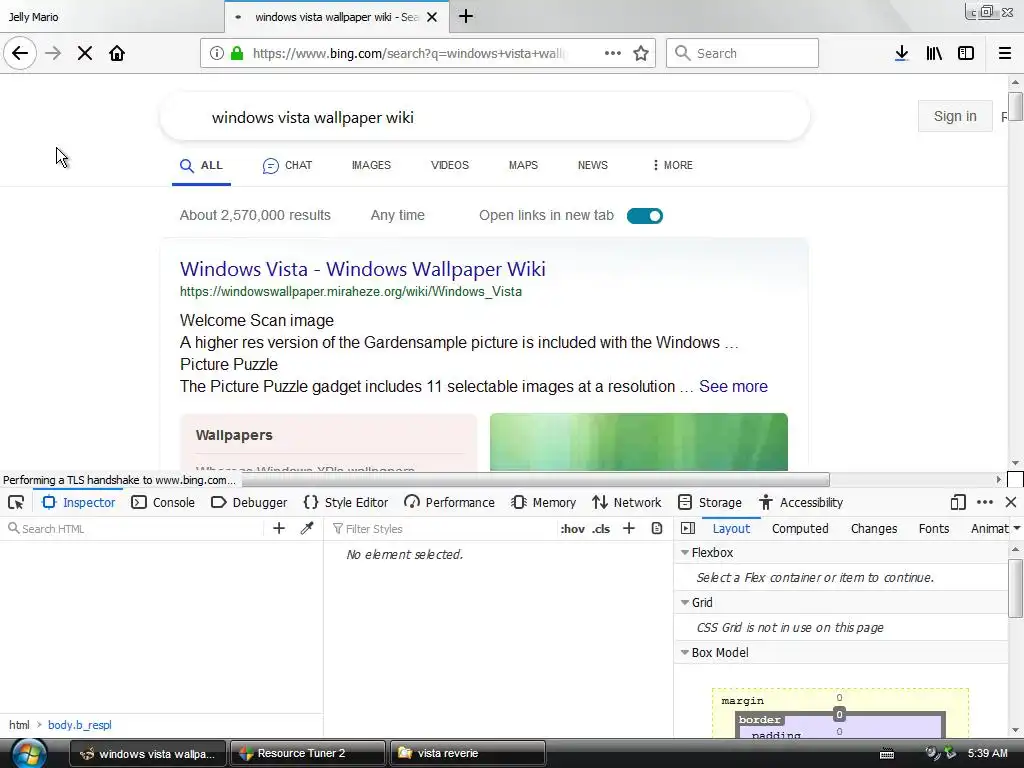Open the Storage tab
Screen dimensions: 1024x768
tap(710, 502)
